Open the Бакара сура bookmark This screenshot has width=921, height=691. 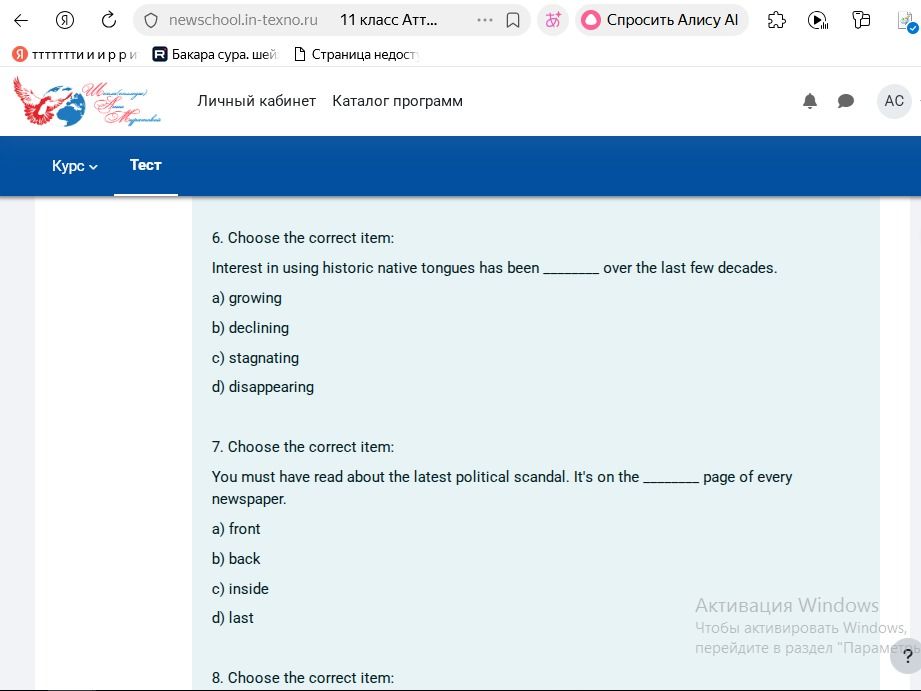click(215, 55)
